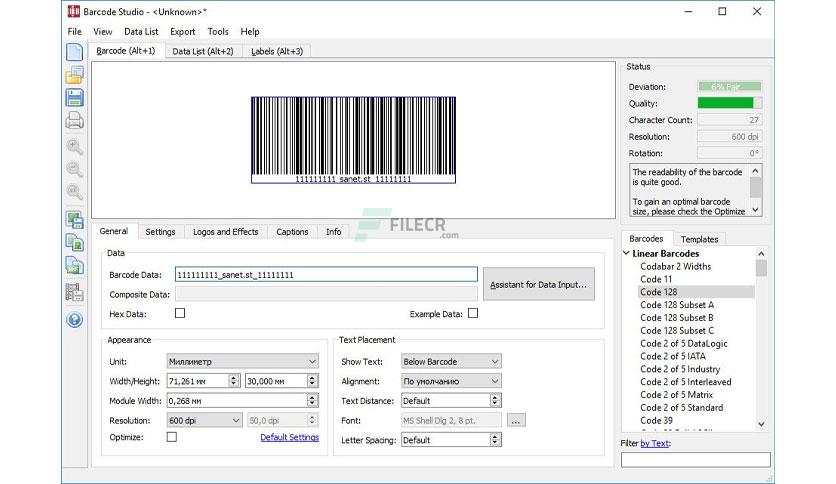Viewport: 836px width, 484px height.
Task: Click Assistant for Data Input button
Action: [x=538, y=284]
